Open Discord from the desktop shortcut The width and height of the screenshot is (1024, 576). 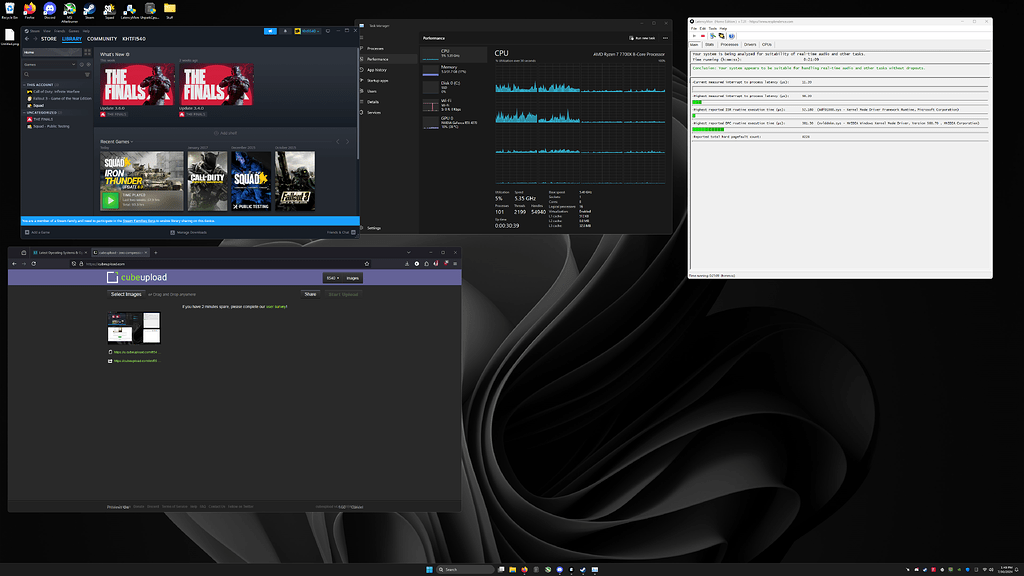49,11
